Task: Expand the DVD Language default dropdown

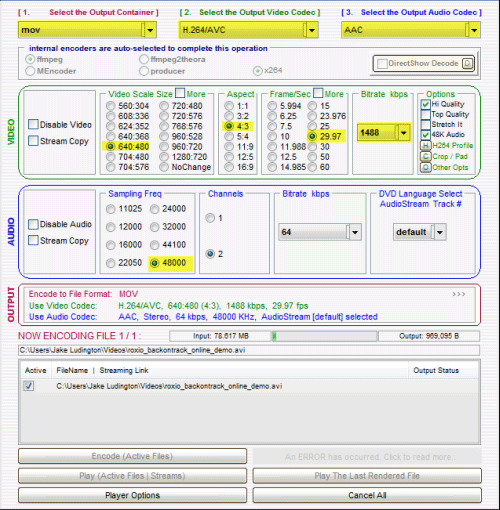Action: [440, 232]
